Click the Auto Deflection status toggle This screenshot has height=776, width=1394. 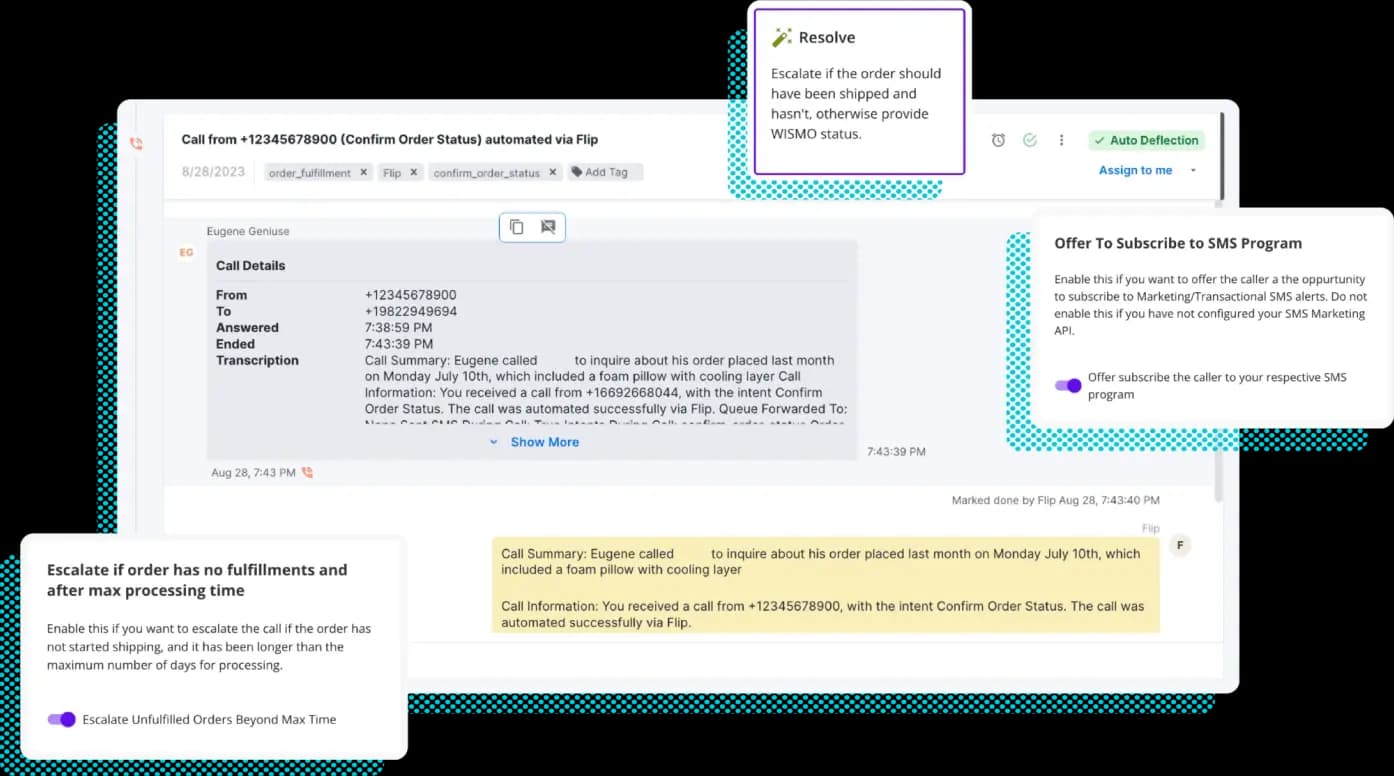pos(1146,140)
